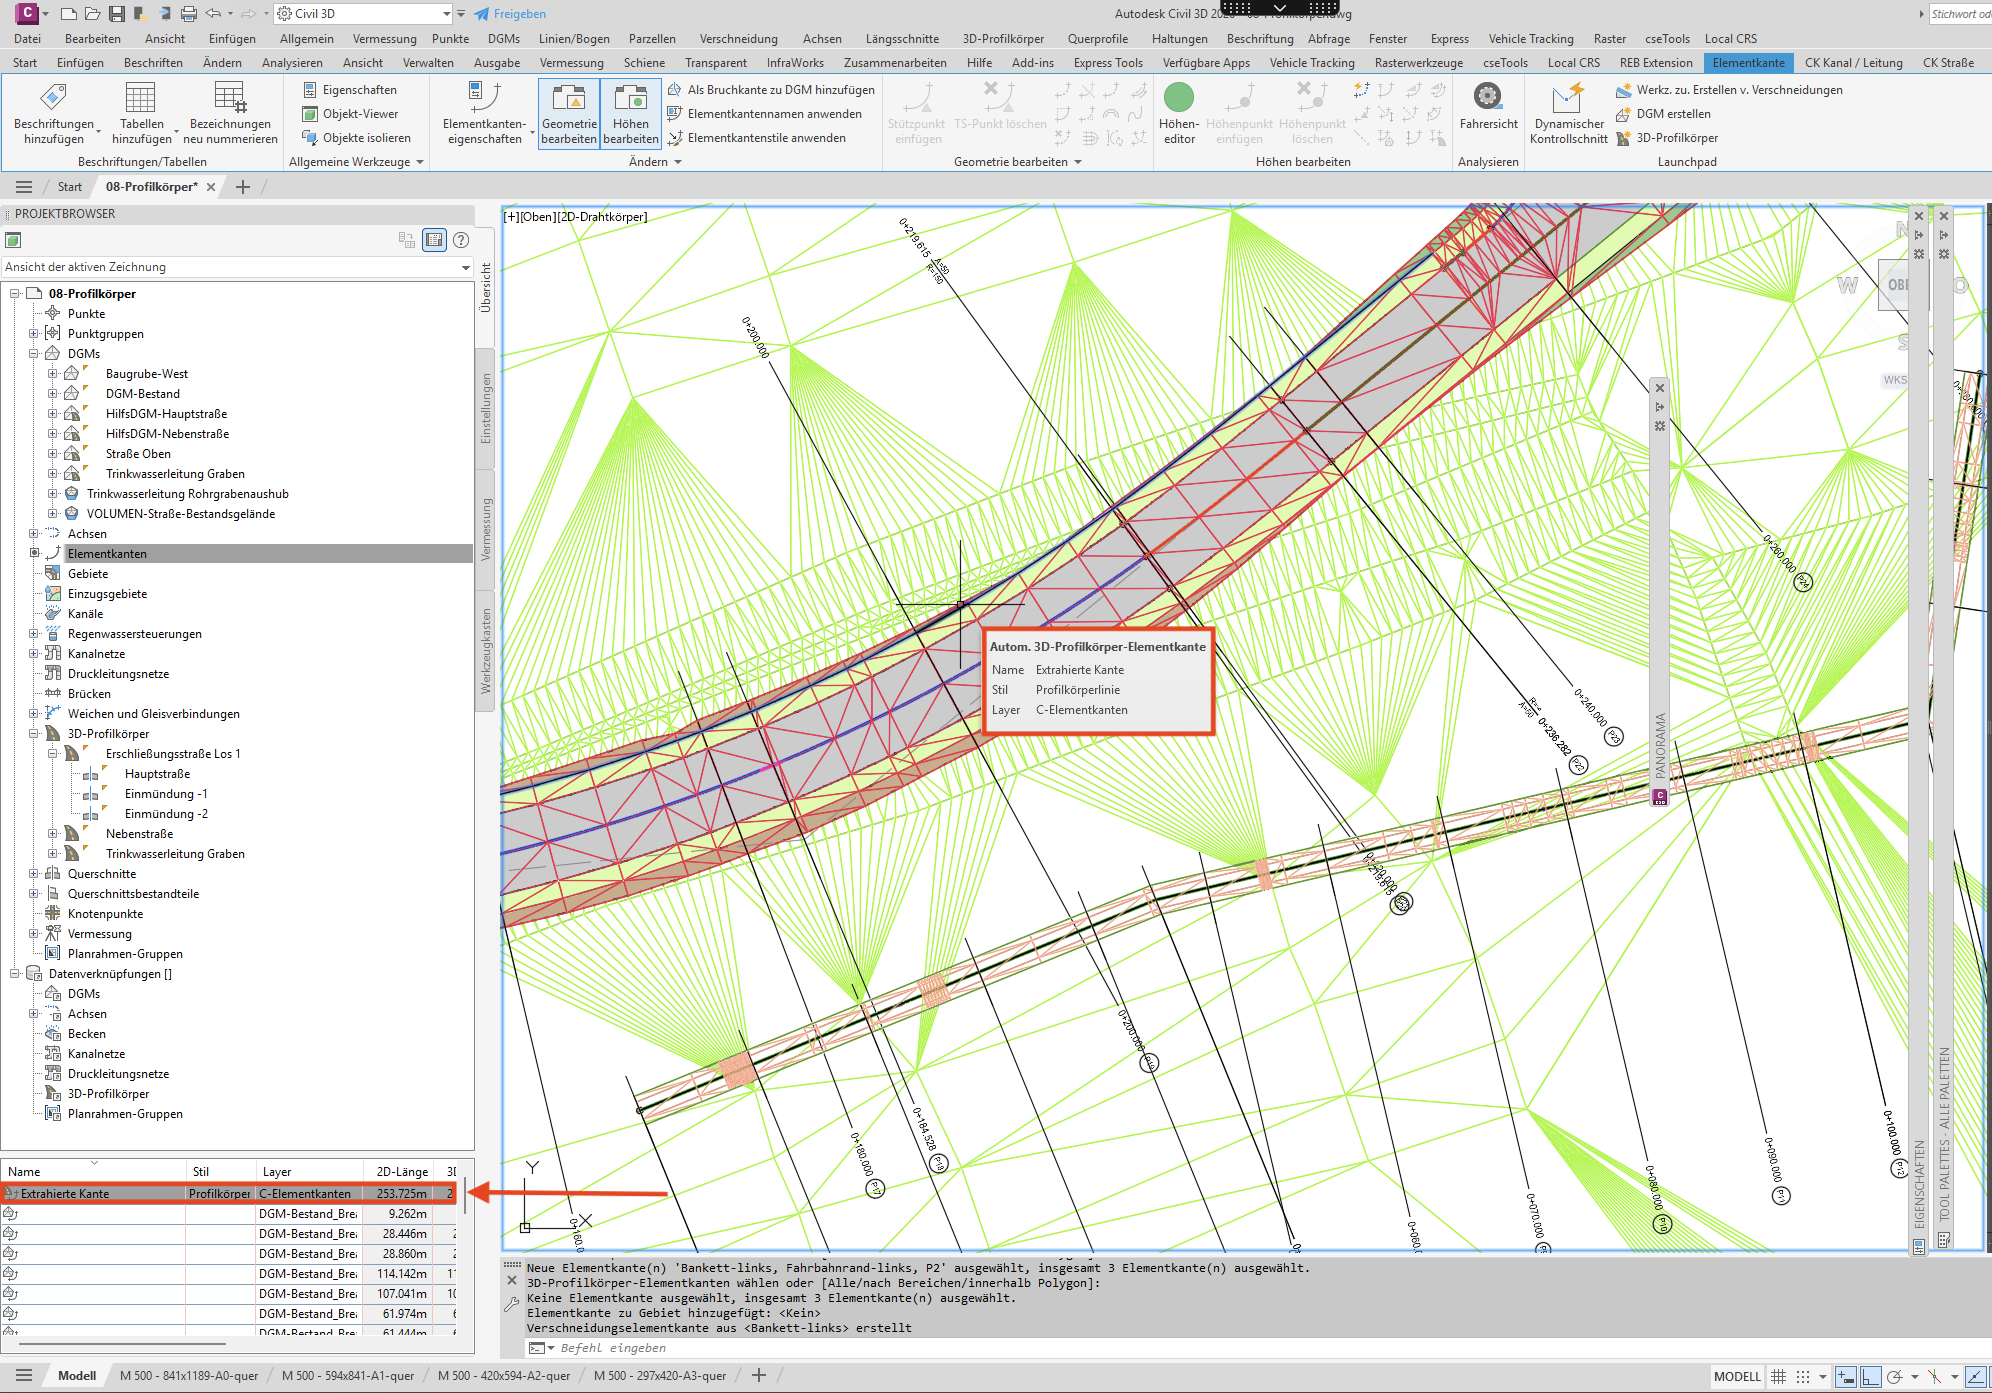Viewport: 1992px width, 1393px height.
Task: Apply Elementkantenstile anwenden
Action: 756,138
